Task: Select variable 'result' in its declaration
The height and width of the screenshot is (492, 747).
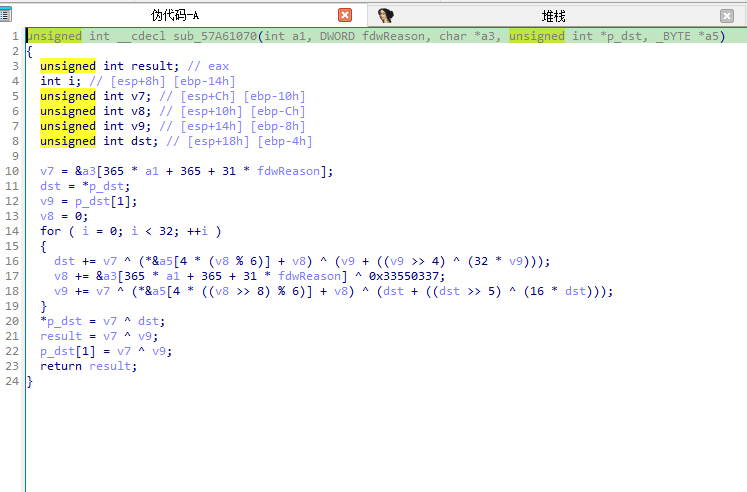Action: pos(154,66)
